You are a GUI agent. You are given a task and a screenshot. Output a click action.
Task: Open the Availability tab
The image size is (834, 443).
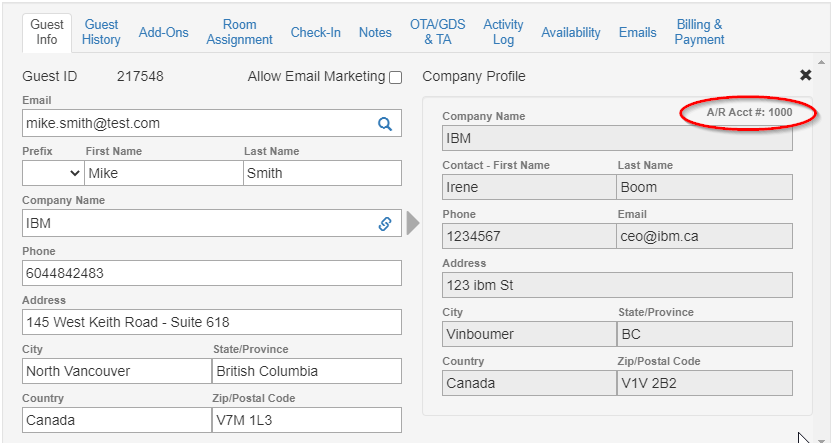pos(571,32)
